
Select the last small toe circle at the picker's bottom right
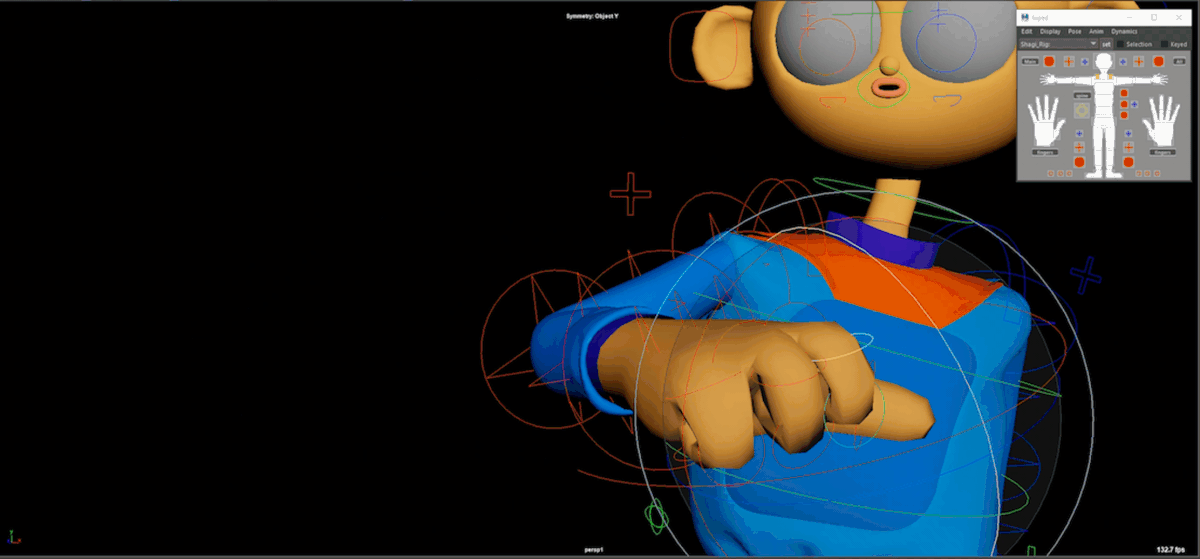click(x=1157, y=173)
